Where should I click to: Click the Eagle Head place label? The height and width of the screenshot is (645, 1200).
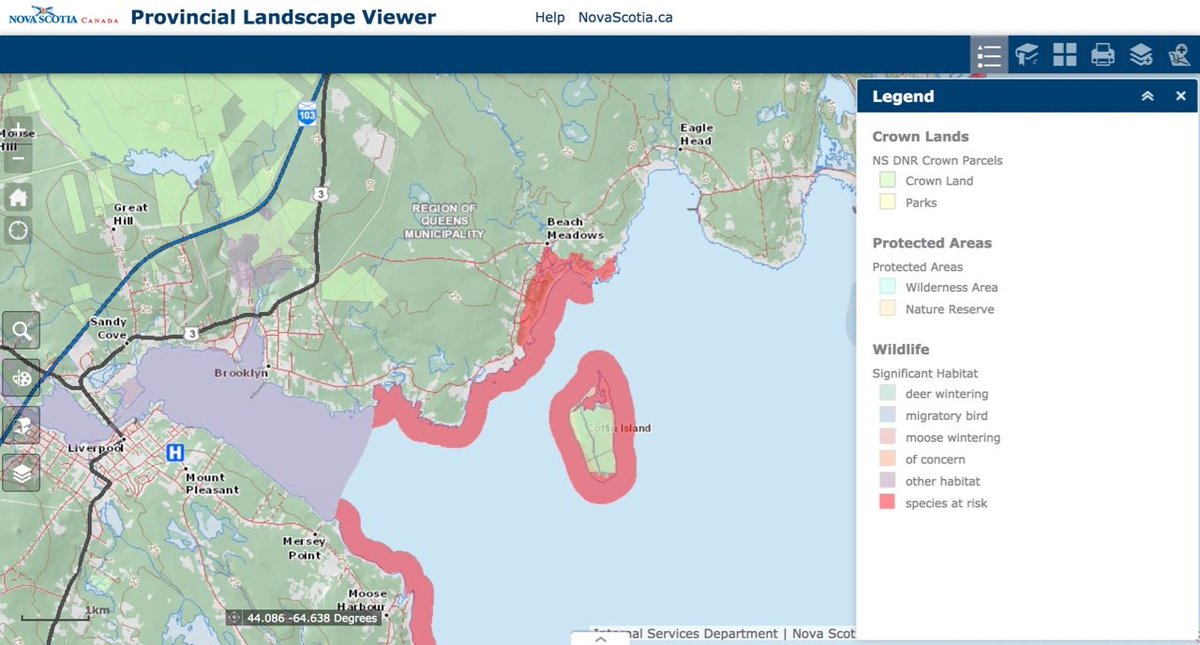[696, 134]
